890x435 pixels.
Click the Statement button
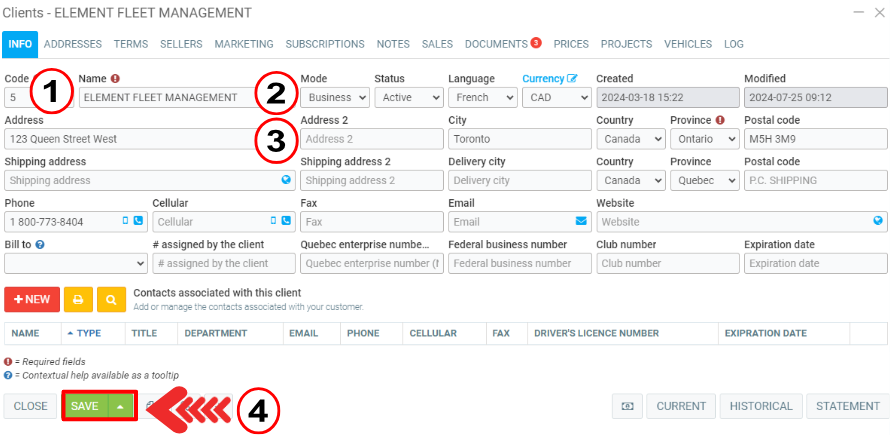(x=848, y=406)
